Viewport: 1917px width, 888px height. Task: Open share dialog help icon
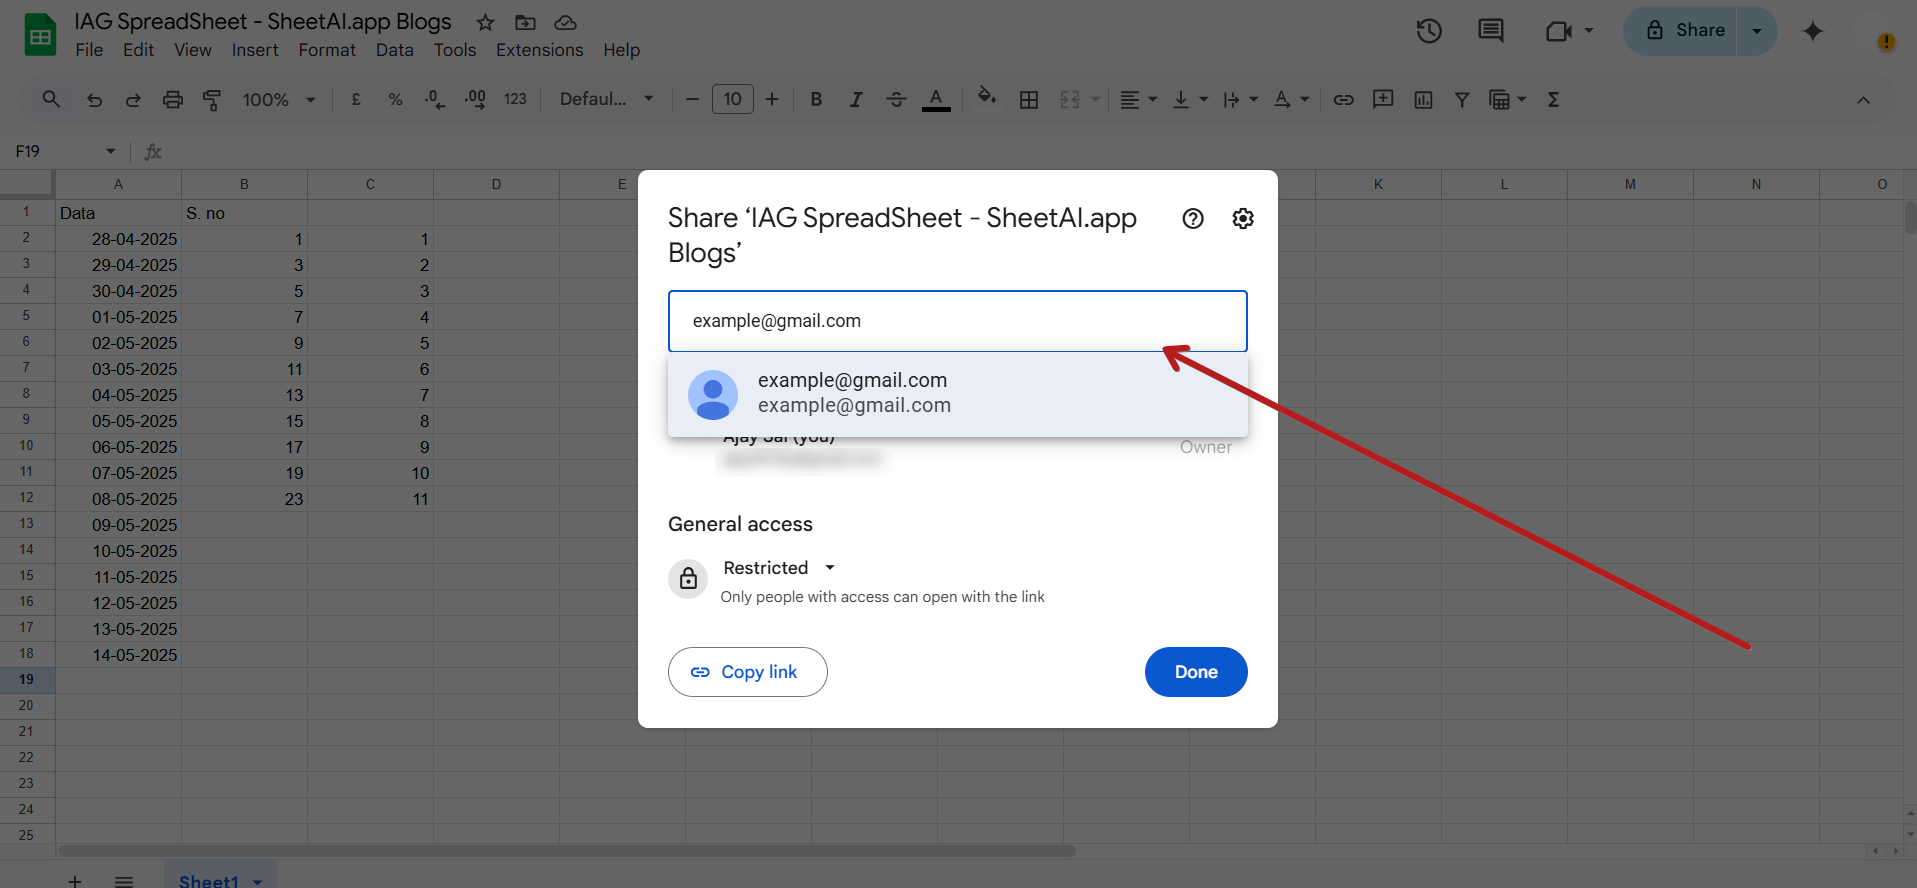point(1193,219)
